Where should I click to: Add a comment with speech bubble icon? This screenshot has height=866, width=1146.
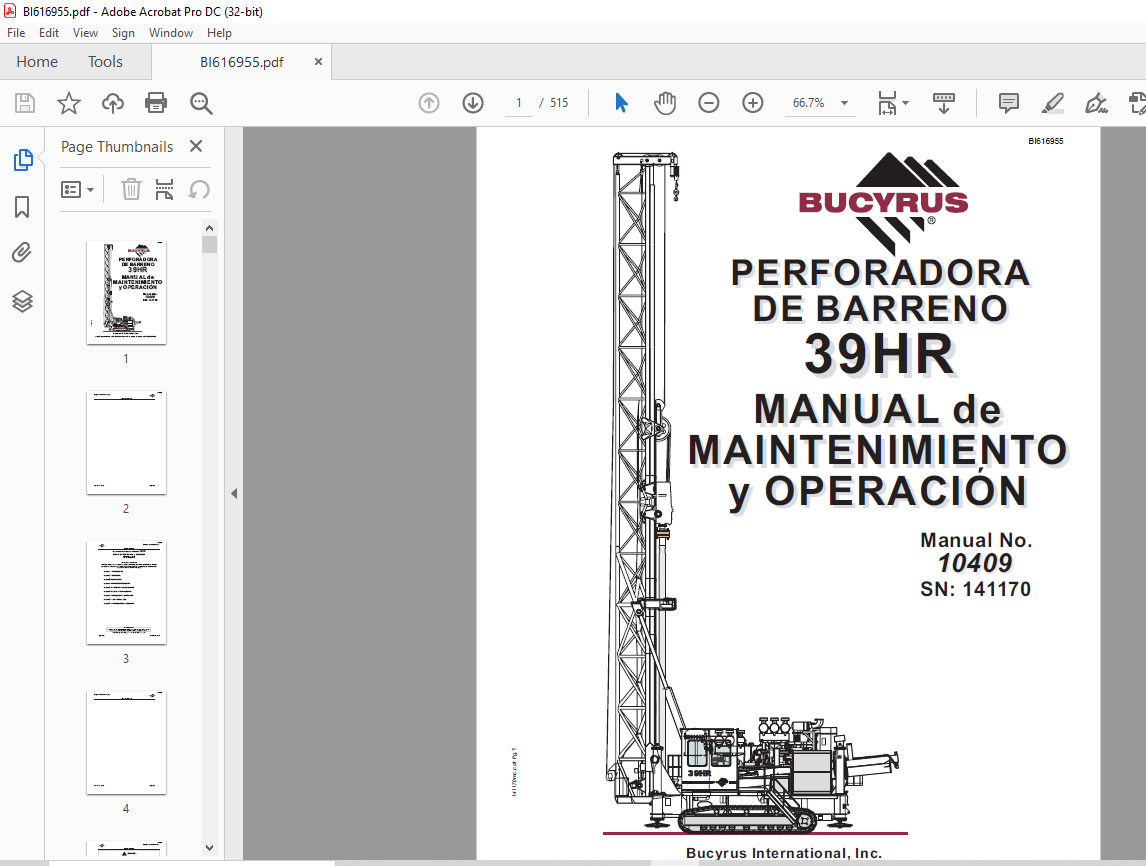tap(1009, 103)
